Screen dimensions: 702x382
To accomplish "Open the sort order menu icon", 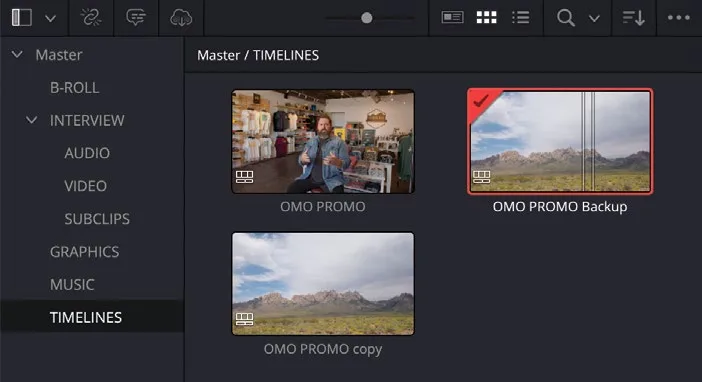I will (x=634, y=18).
